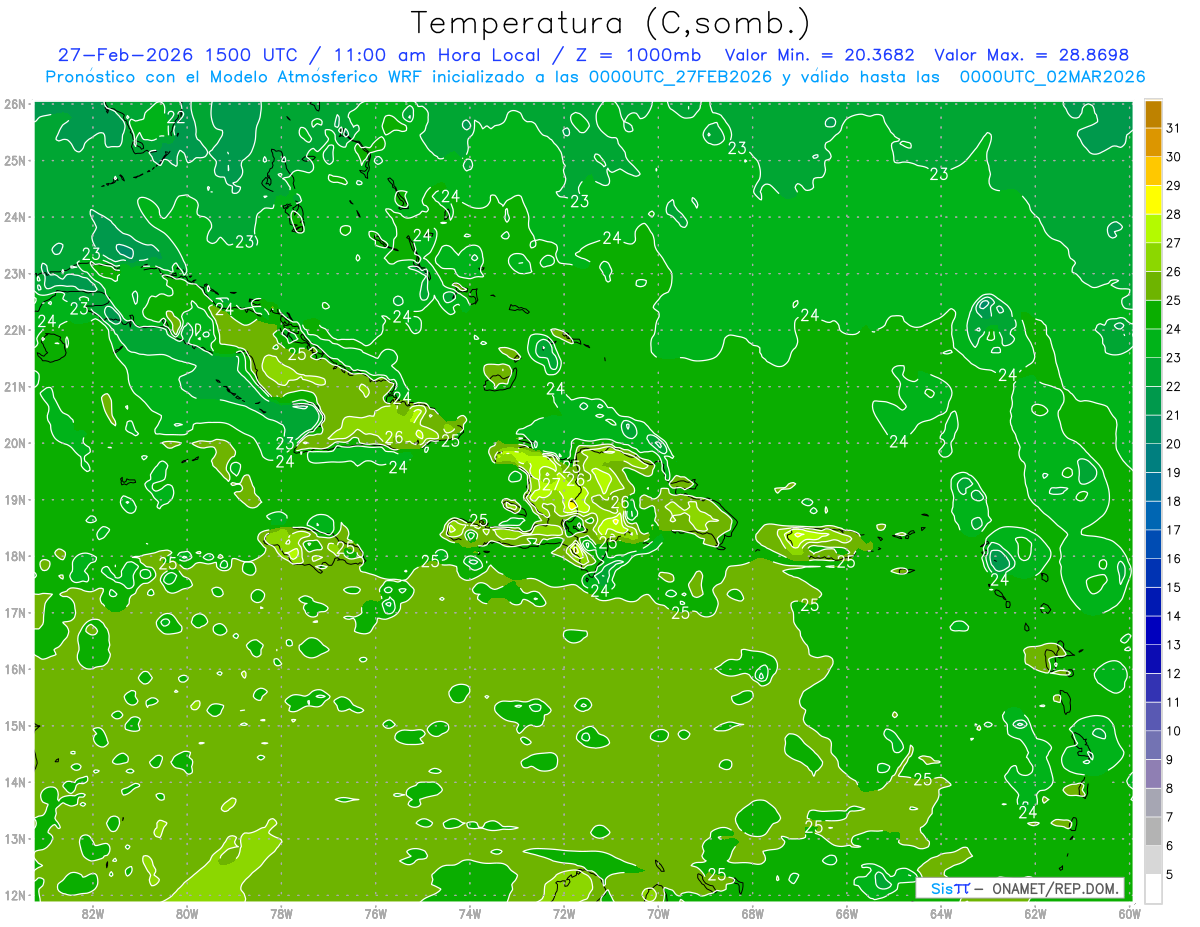Screen dimensions: 1200x927
Task: Click the color scale label 12
Action: click(1173, 674)
